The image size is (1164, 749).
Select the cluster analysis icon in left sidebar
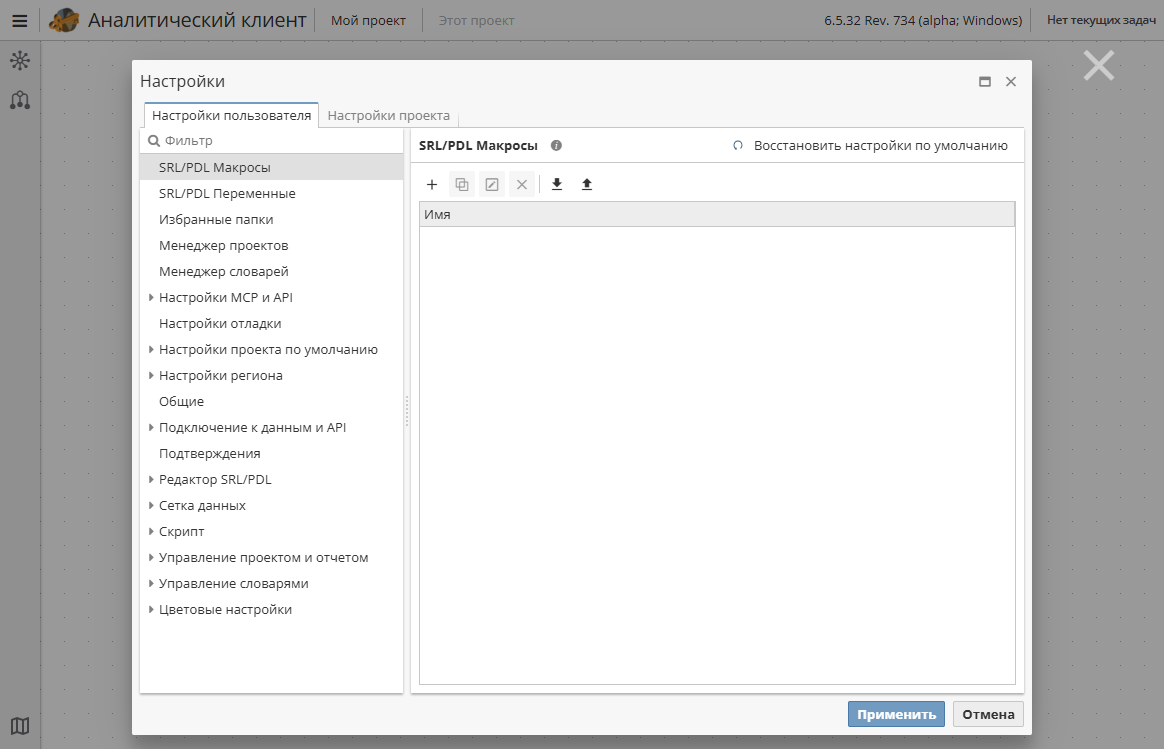point(19,61)
